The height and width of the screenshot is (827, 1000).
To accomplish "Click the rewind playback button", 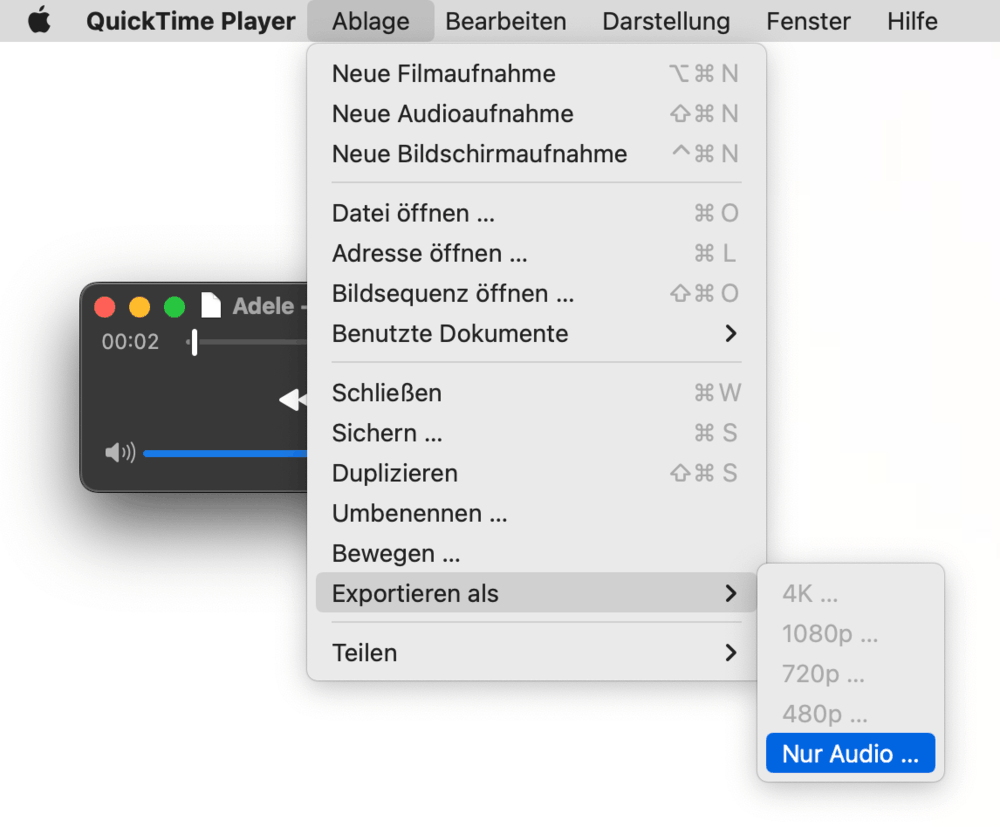I will tap(293, 400).
